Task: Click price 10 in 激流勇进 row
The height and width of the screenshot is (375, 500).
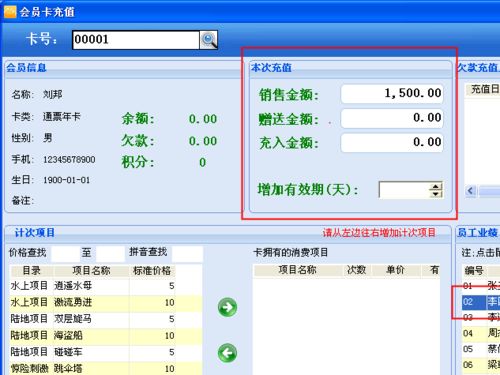Action: 169,303
